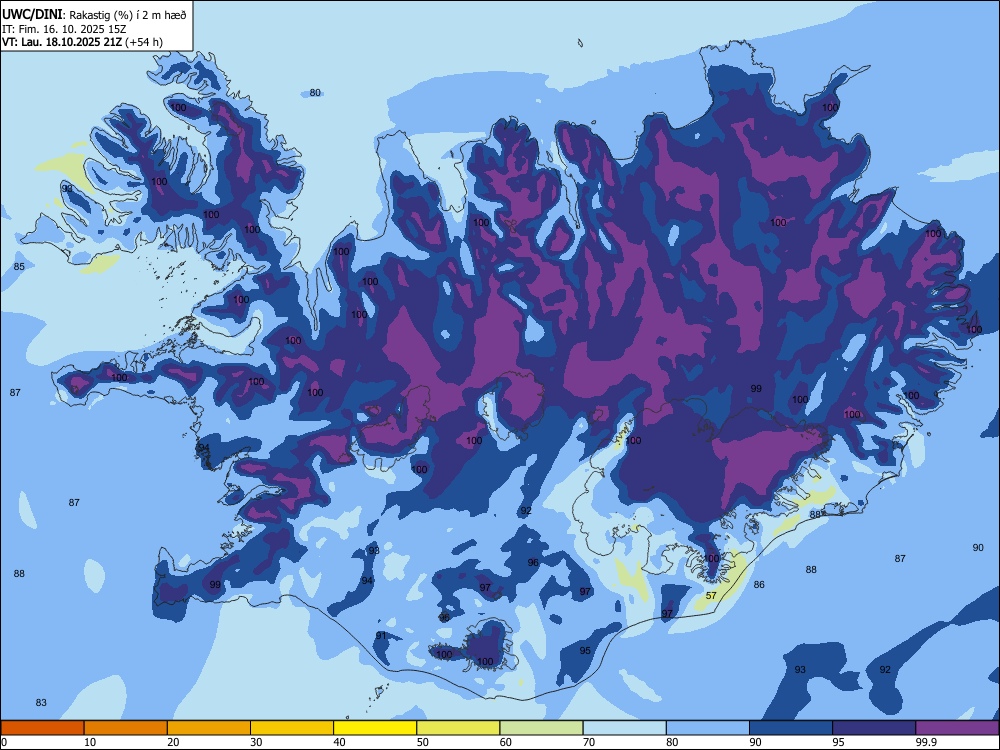Click the dark orange 0–10 legend swatch
Screen dimensions: 1000x750
pos(42,728)
